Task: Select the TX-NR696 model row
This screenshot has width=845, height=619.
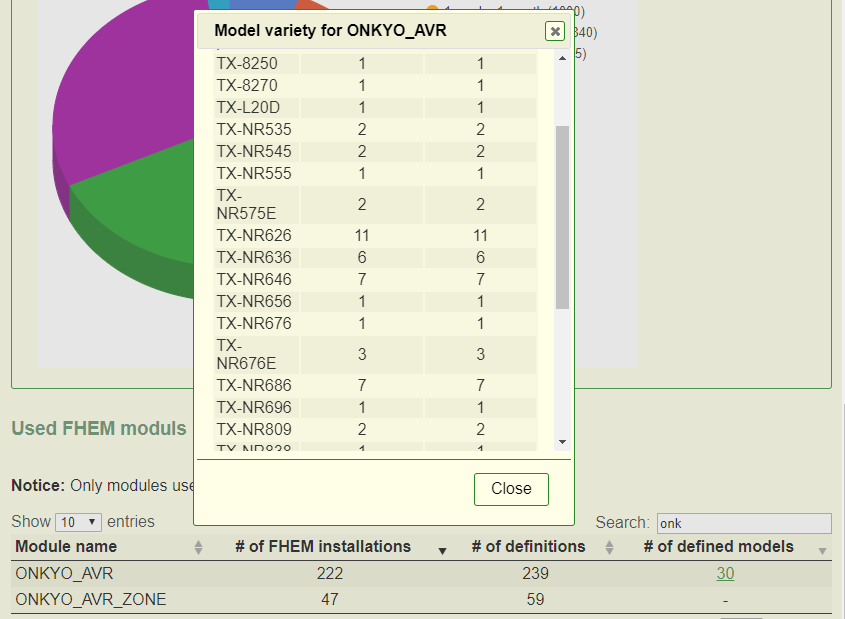Action: 375,408
